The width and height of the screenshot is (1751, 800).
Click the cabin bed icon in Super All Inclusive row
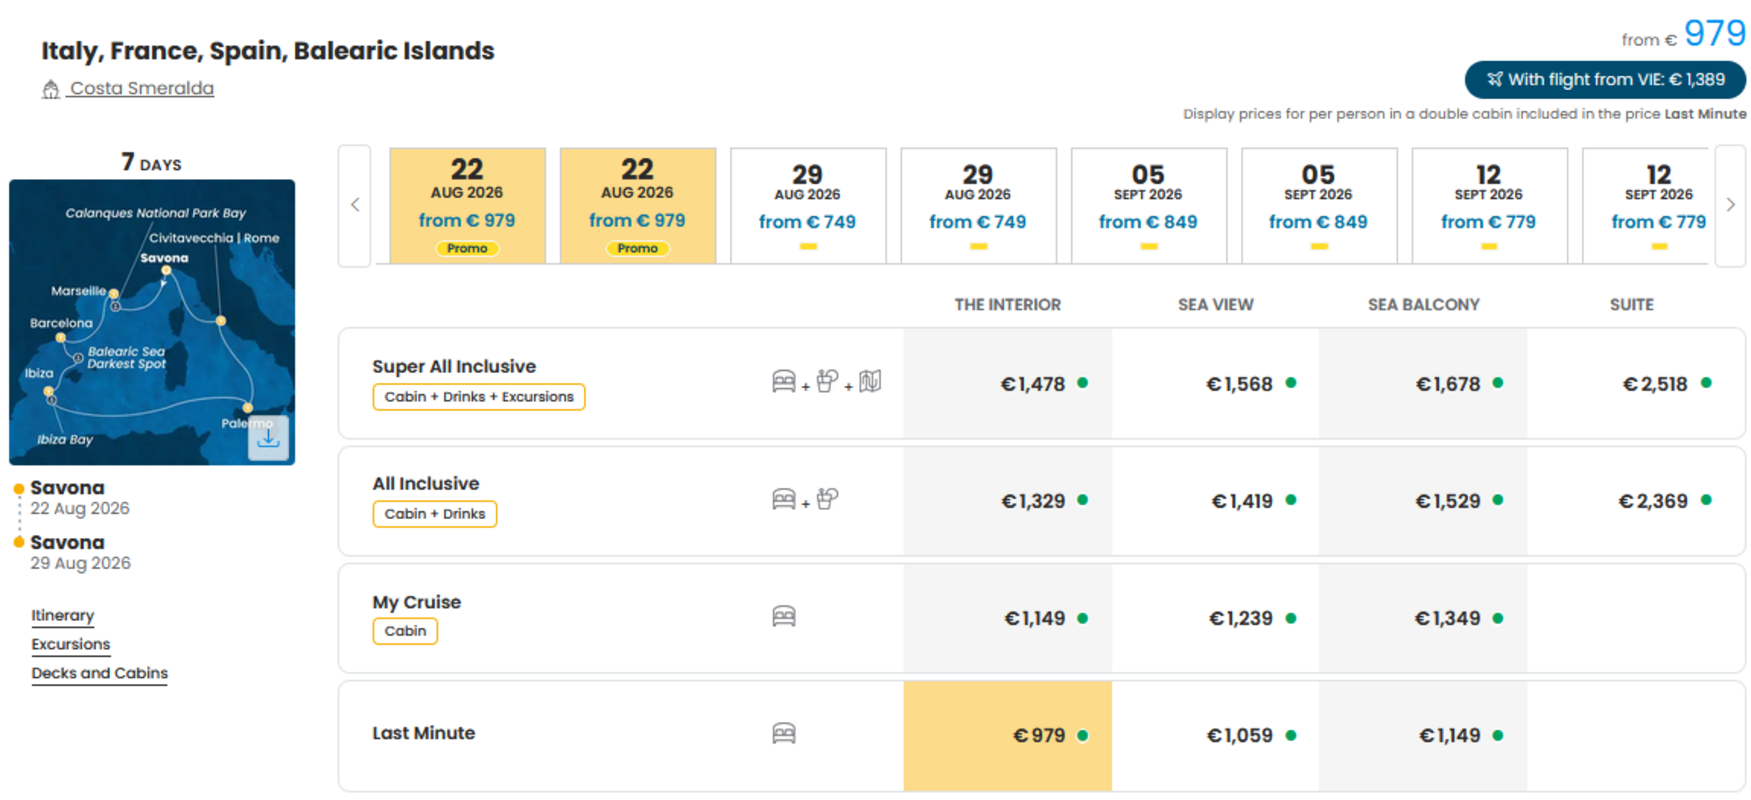784,381
